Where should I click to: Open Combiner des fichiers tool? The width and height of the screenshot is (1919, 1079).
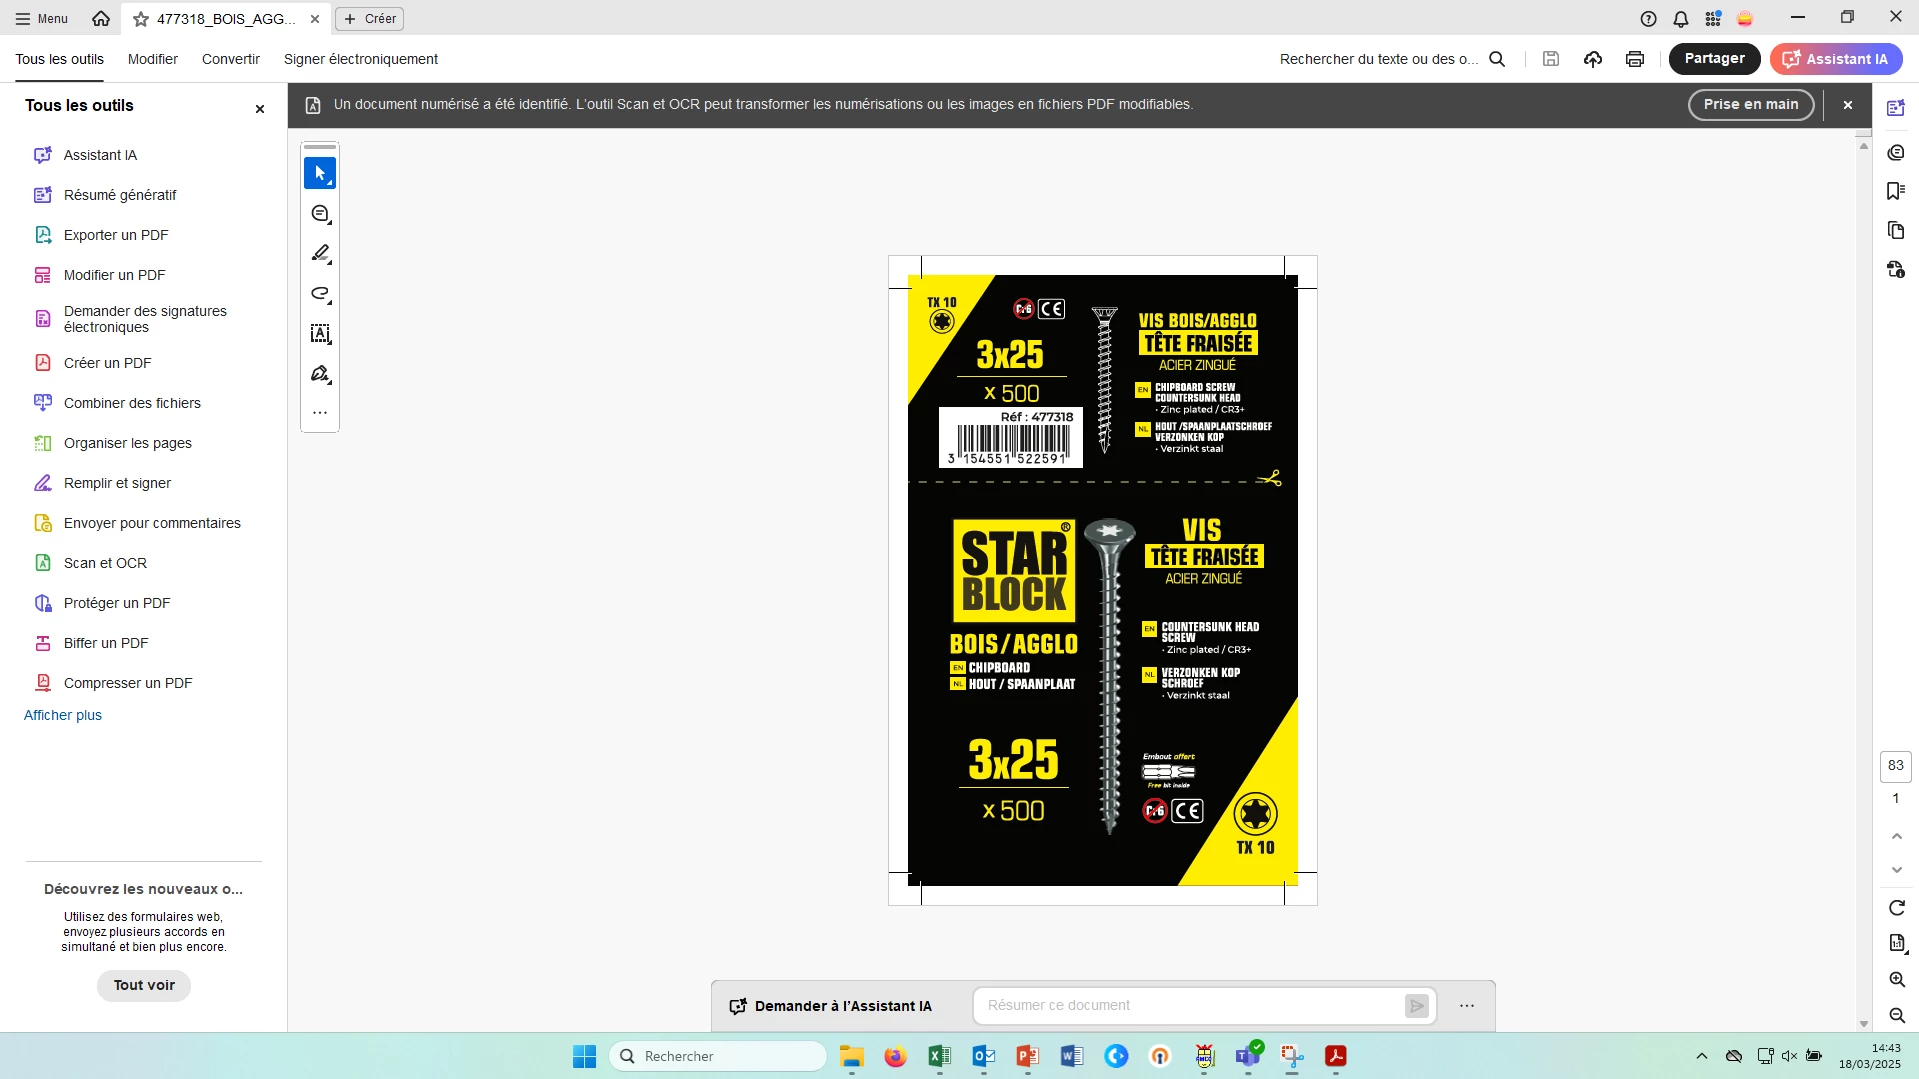[132, 403]
